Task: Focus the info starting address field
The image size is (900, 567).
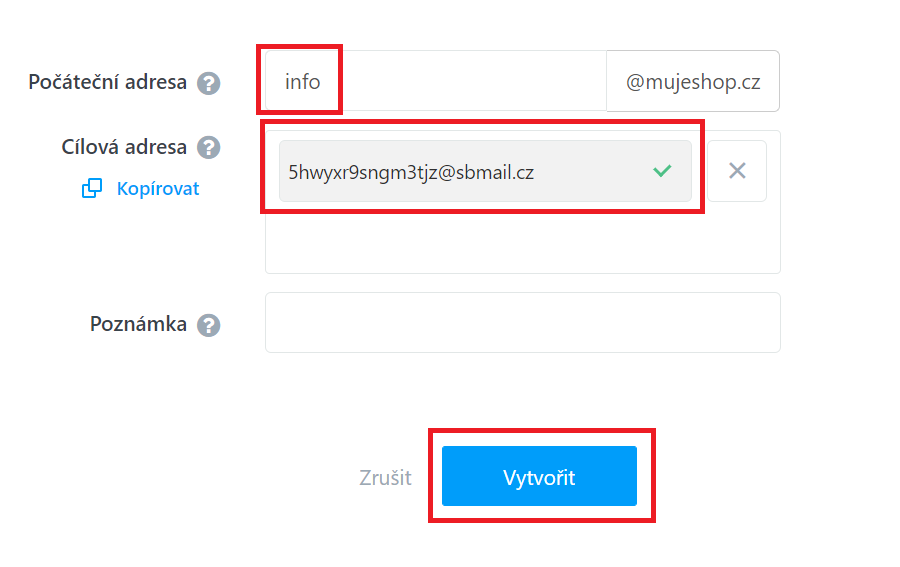Action: pyautogui.click(x=436, y=81)
